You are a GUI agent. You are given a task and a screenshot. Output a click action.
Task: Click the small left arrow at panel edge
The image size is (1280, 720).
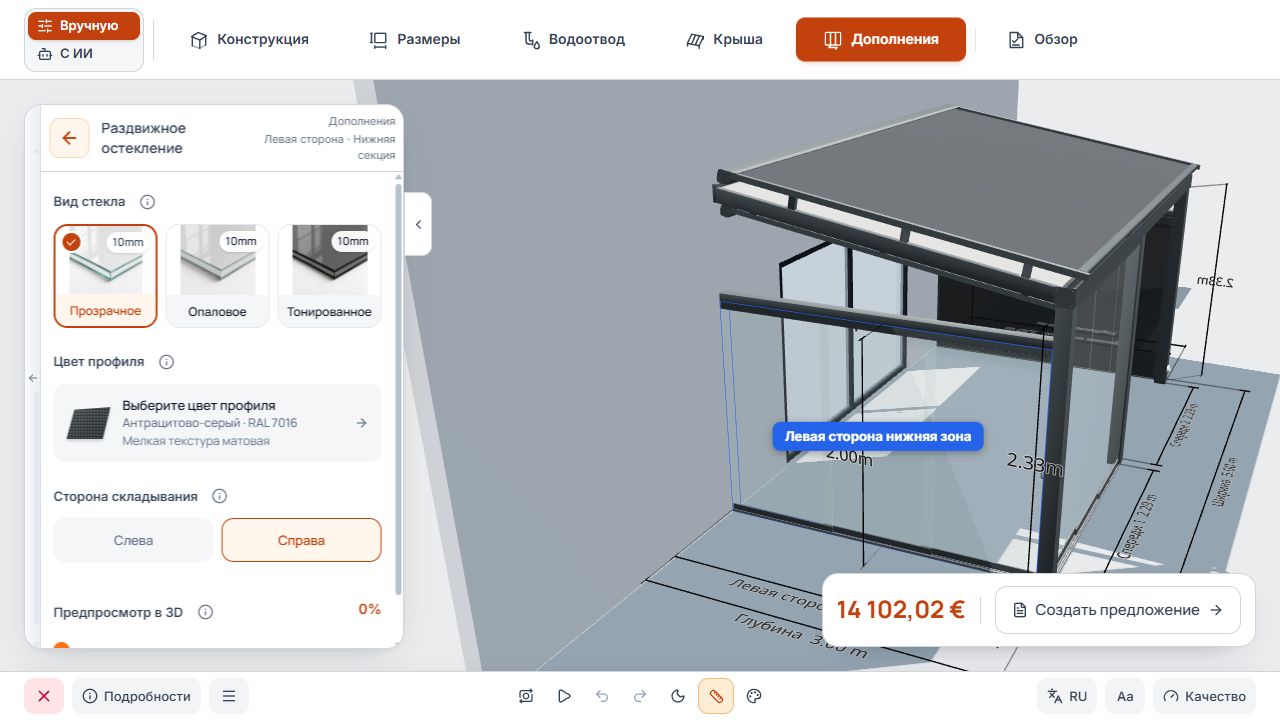pos(32,378)
